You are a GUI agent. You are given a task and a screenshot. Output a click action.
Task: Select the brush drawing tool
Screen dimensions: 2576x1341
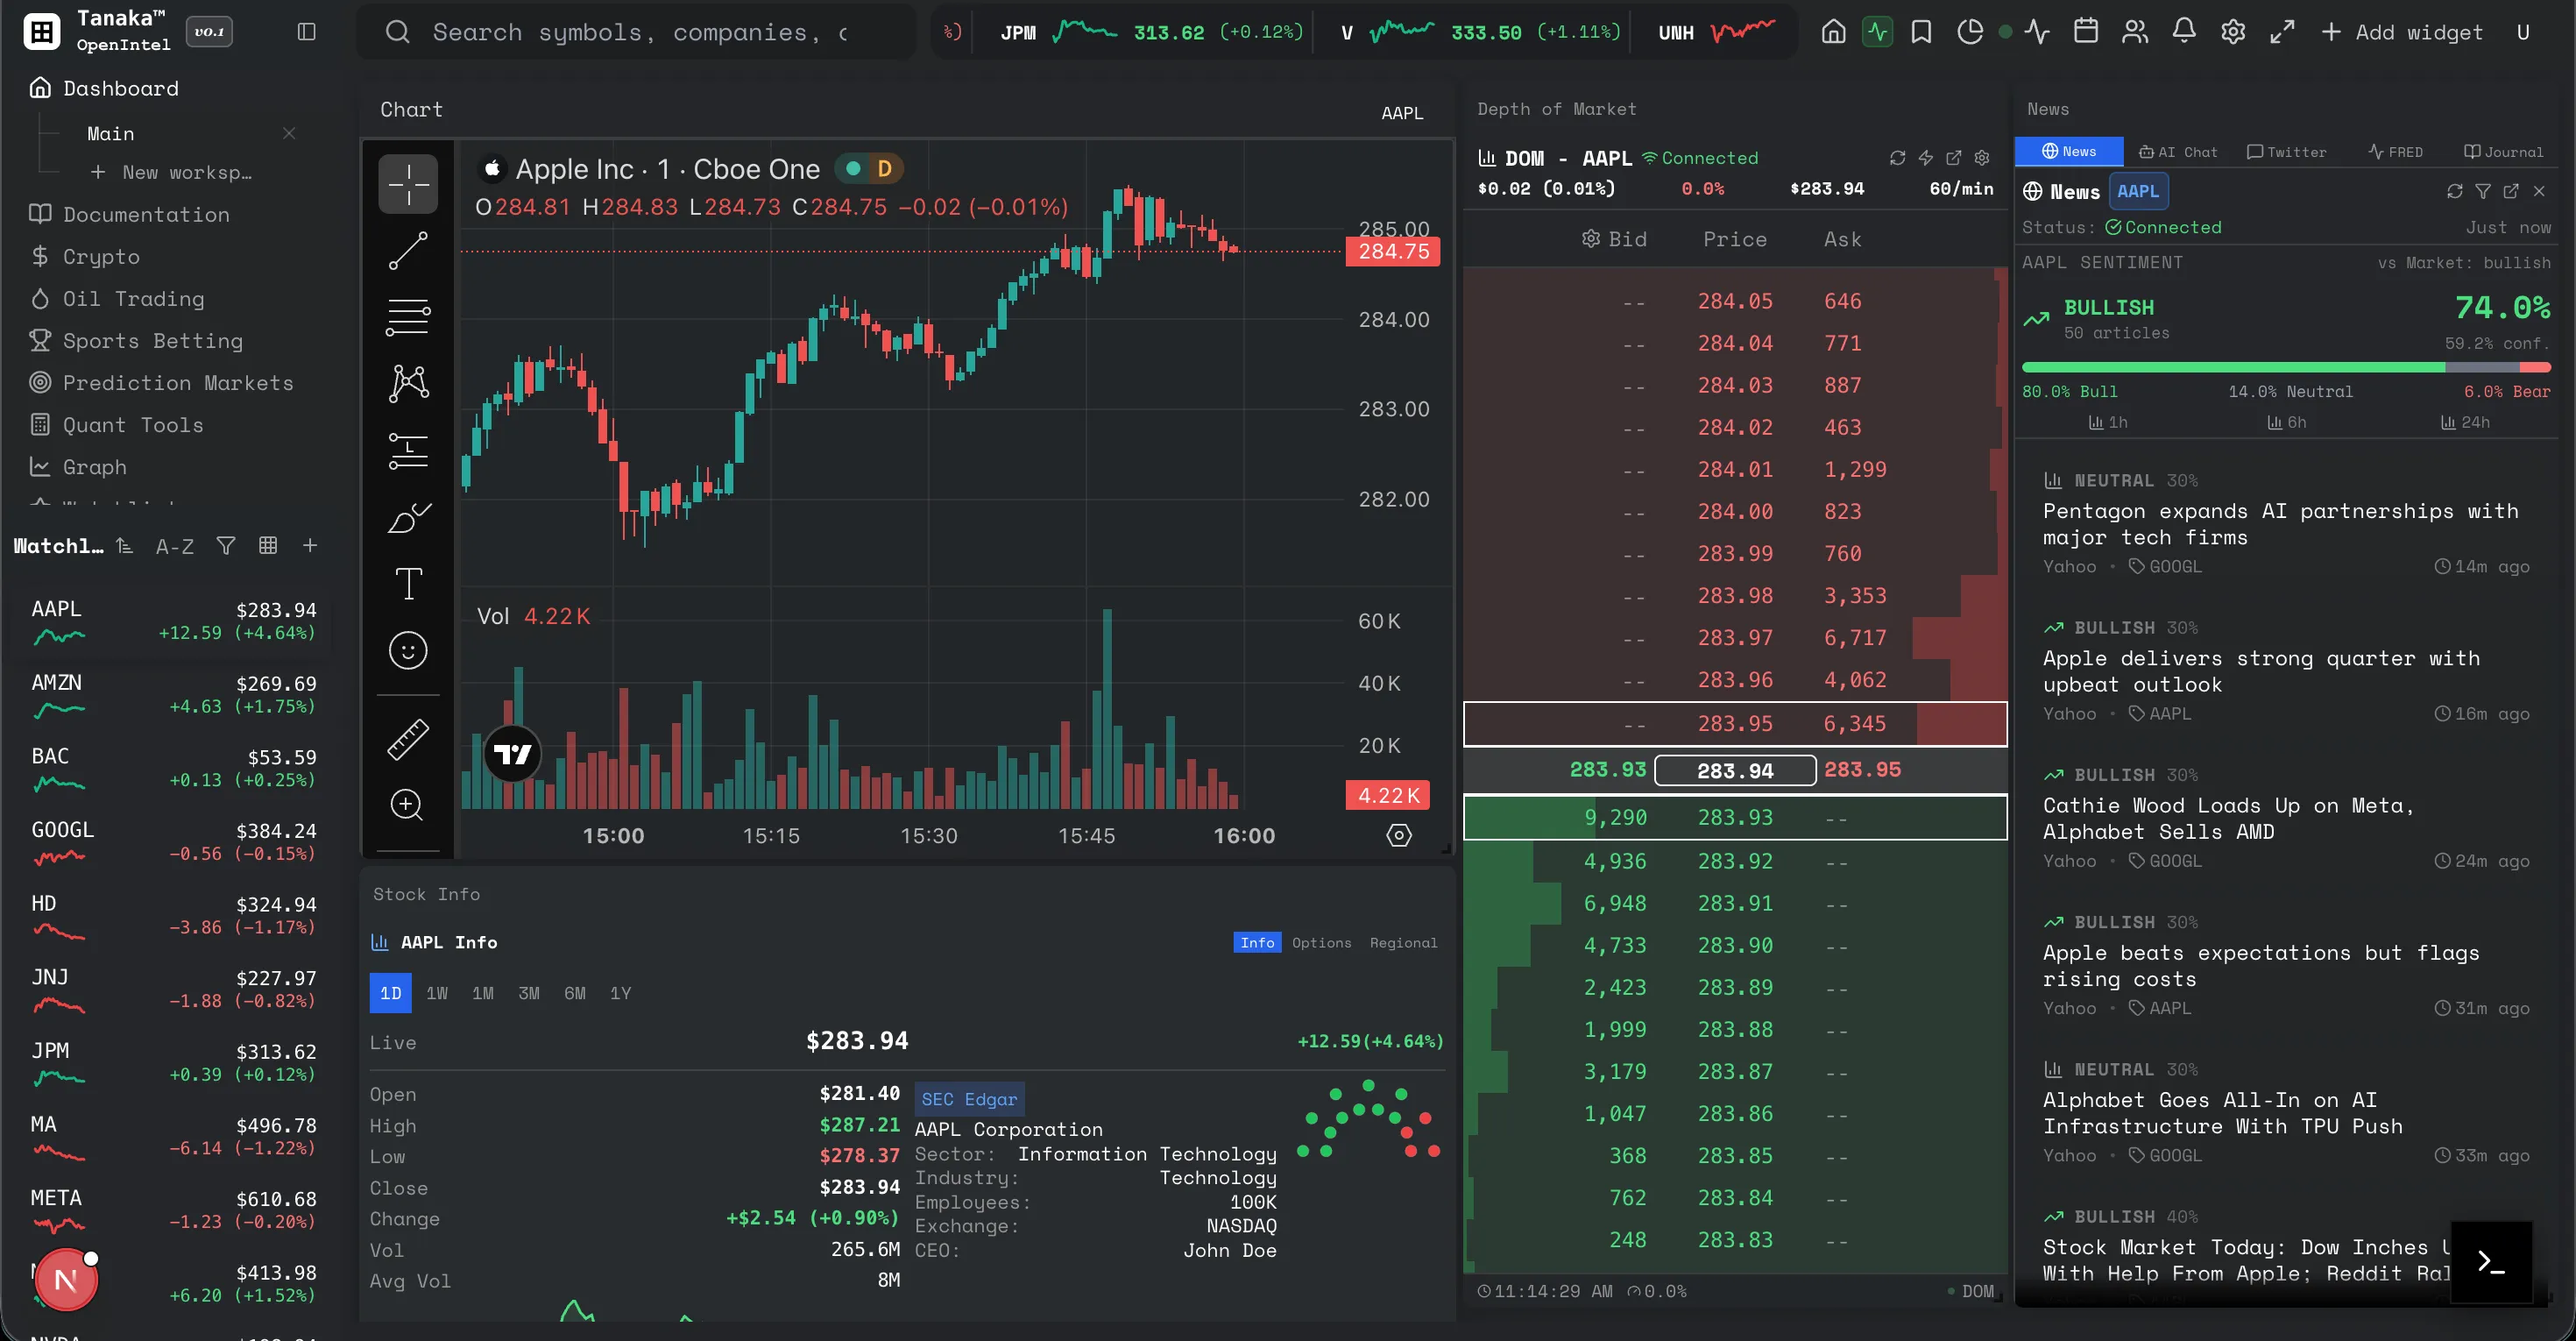coord(408,518)
